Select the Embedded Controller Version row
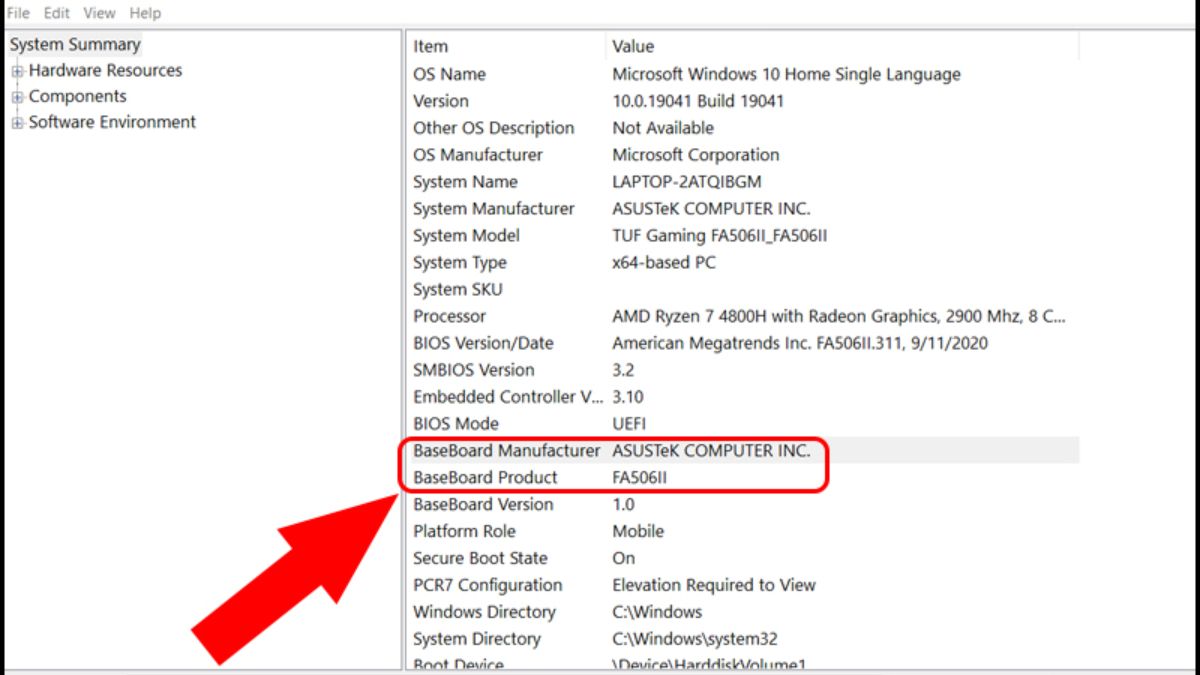The width and height of the screenshot is (1200, 675). (743, 397)
